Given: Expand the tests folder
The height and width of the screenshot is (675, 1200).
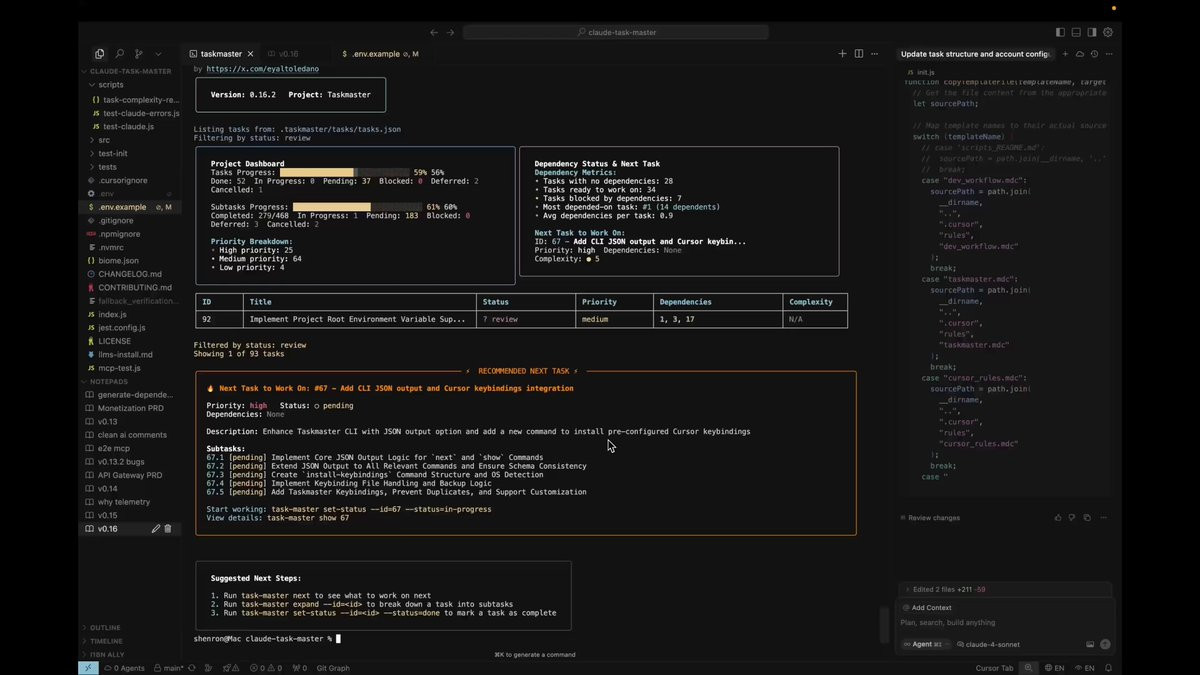Looking at the screenshot, I should (132, 167).
